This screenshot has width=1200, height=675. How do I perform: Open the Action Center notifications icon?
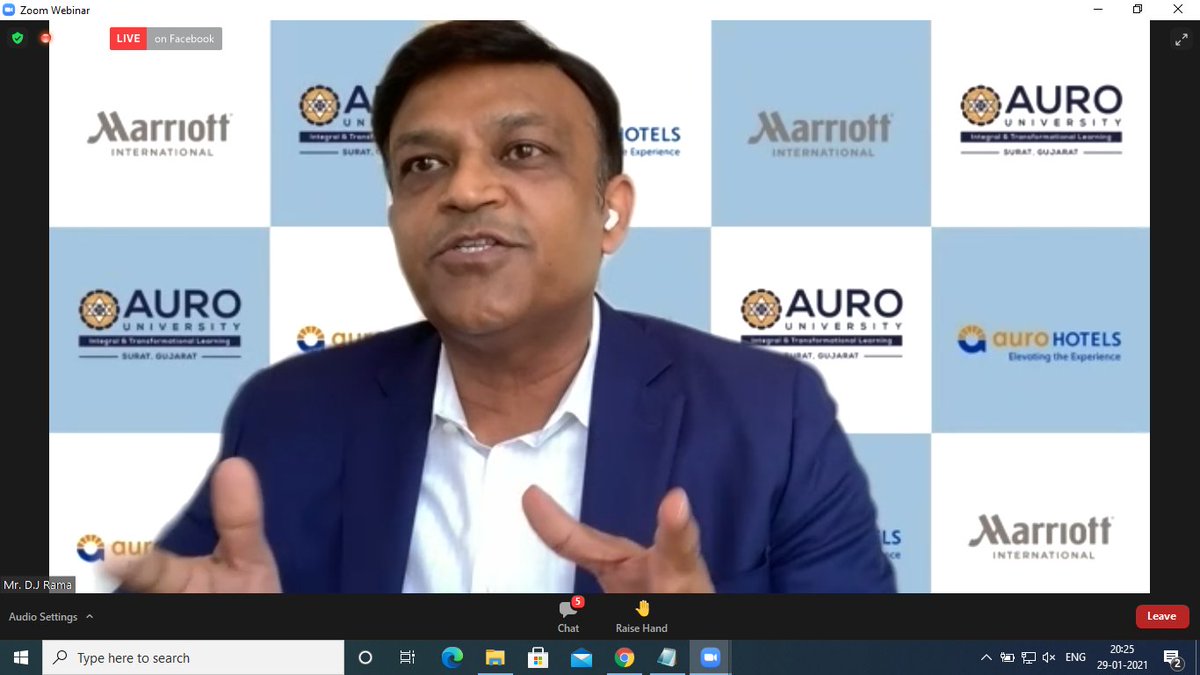1174,657
